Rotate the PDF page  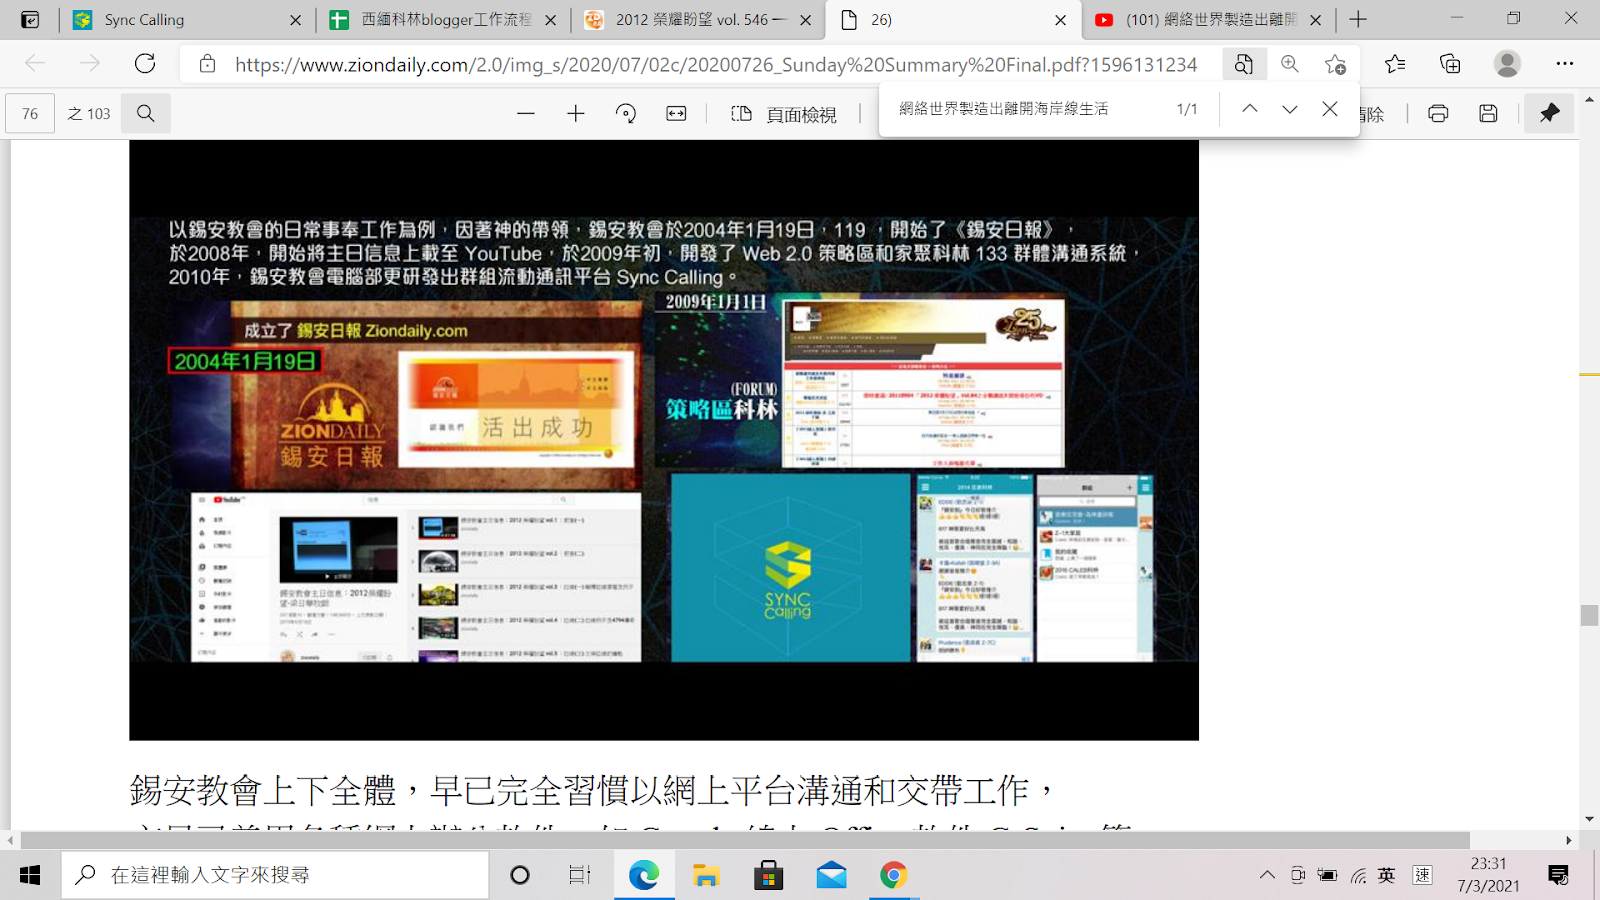[x=626, y=114]
